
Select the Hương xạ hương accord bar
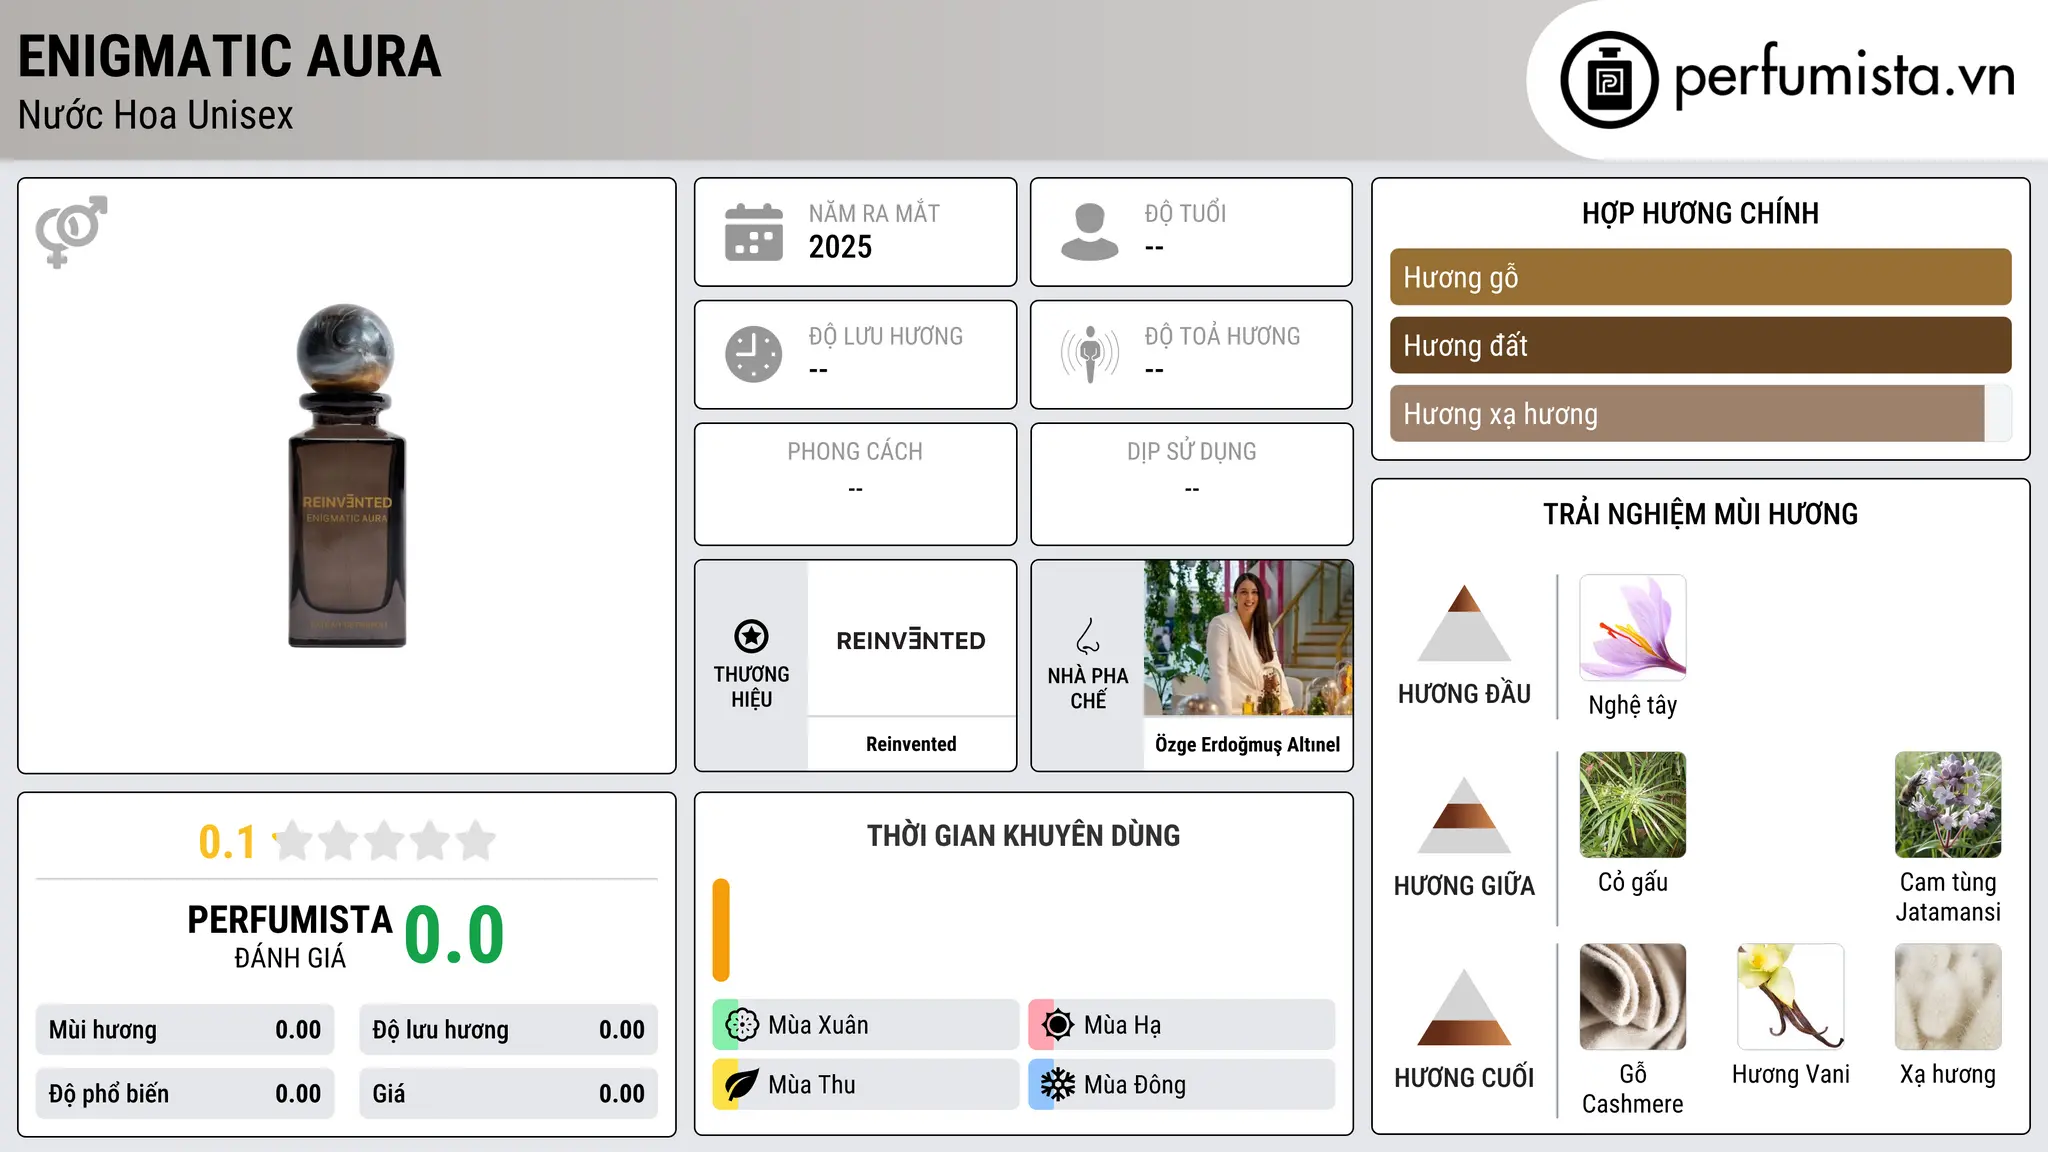(x=1700, y=413)
